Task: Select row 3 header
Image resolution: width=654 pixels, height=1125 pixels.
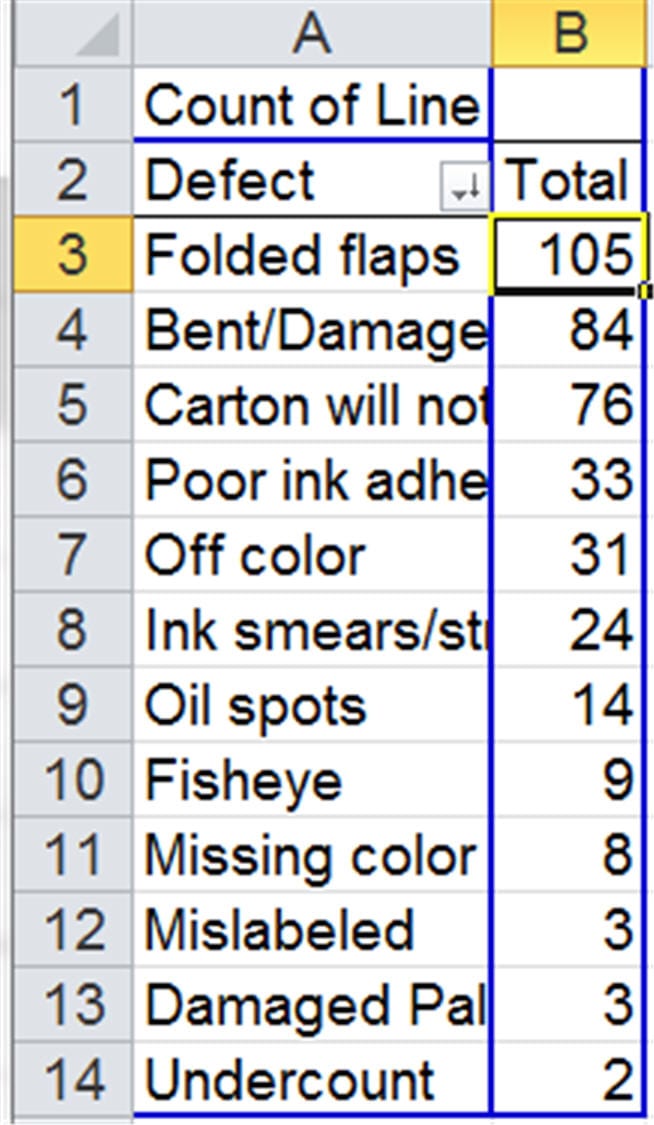Action: pyautogui.click(x=70, y=255)
